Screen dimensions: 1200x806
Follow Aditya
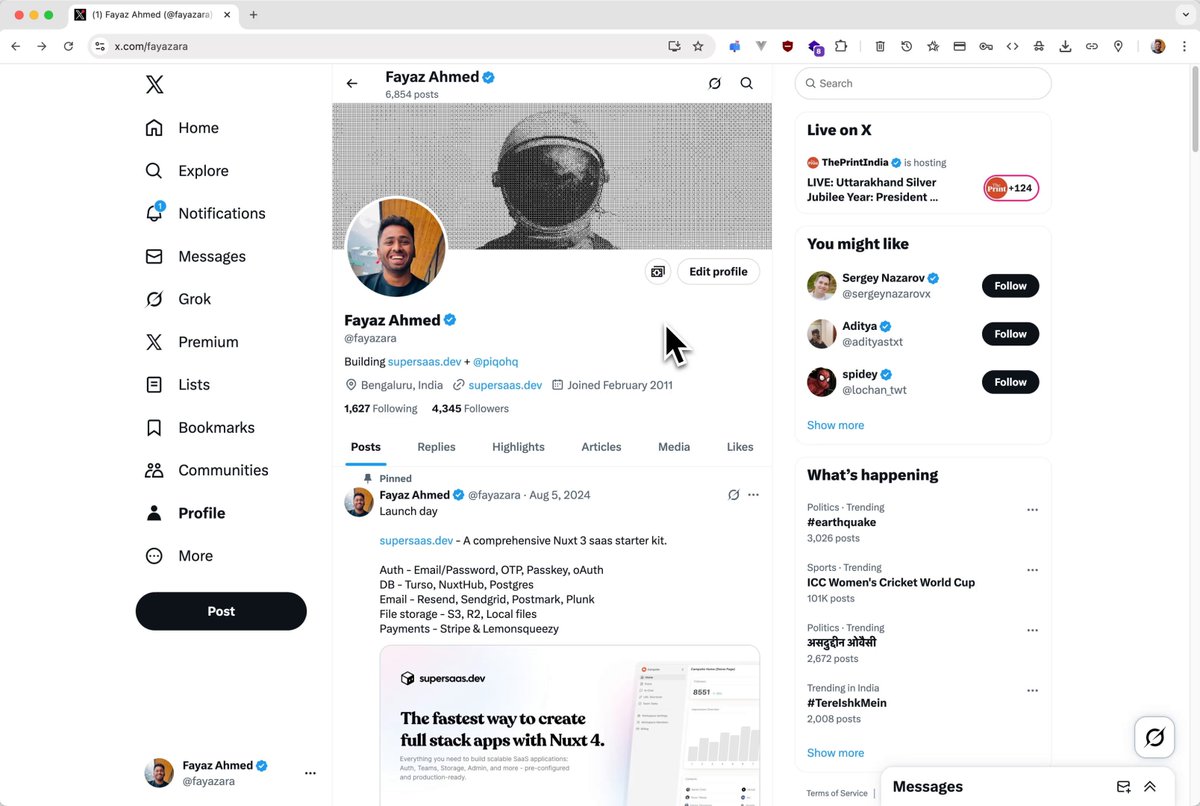point(1010,334)
